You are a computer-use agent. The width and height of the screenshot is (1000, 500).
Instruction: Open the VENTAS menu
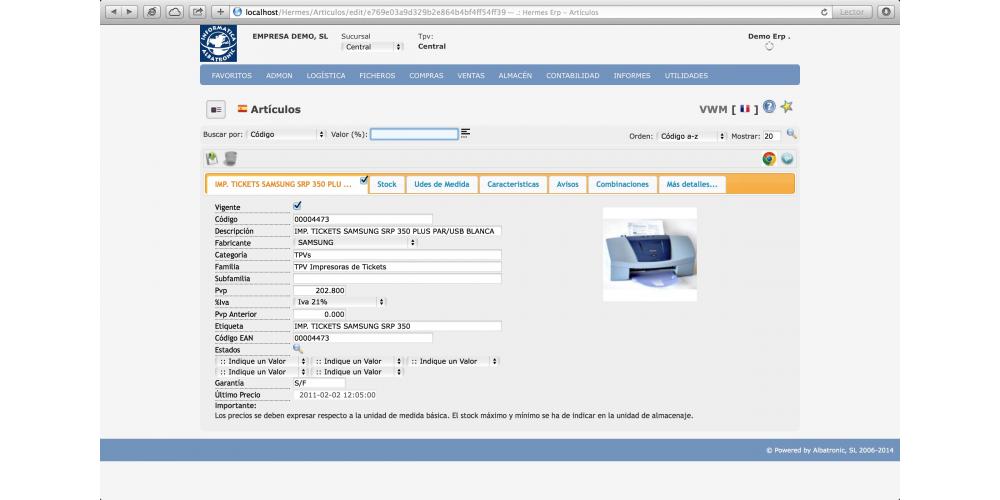coord(471,75)
